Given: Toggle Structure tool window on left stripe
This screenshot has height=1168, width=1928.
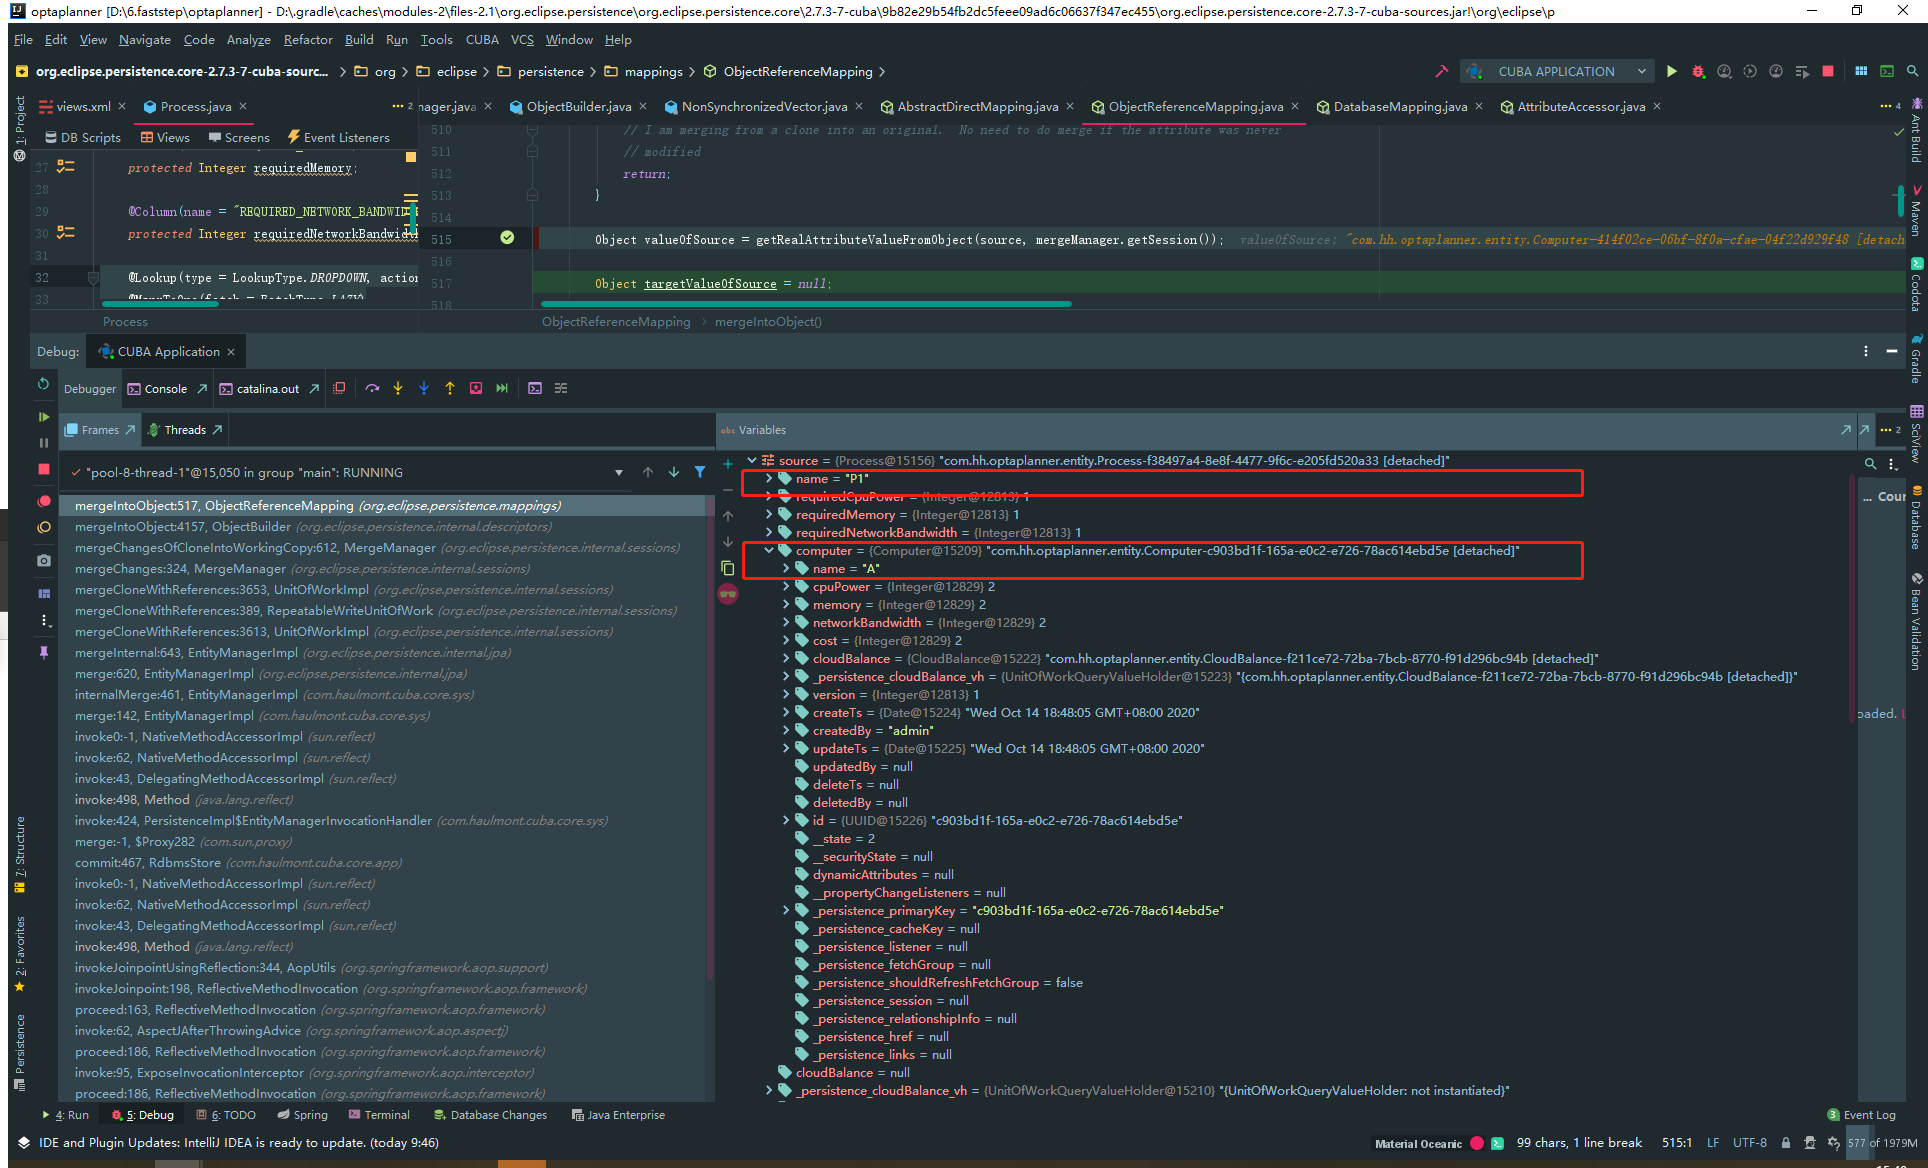Looking at the screenshot, I should pos(19,855).
